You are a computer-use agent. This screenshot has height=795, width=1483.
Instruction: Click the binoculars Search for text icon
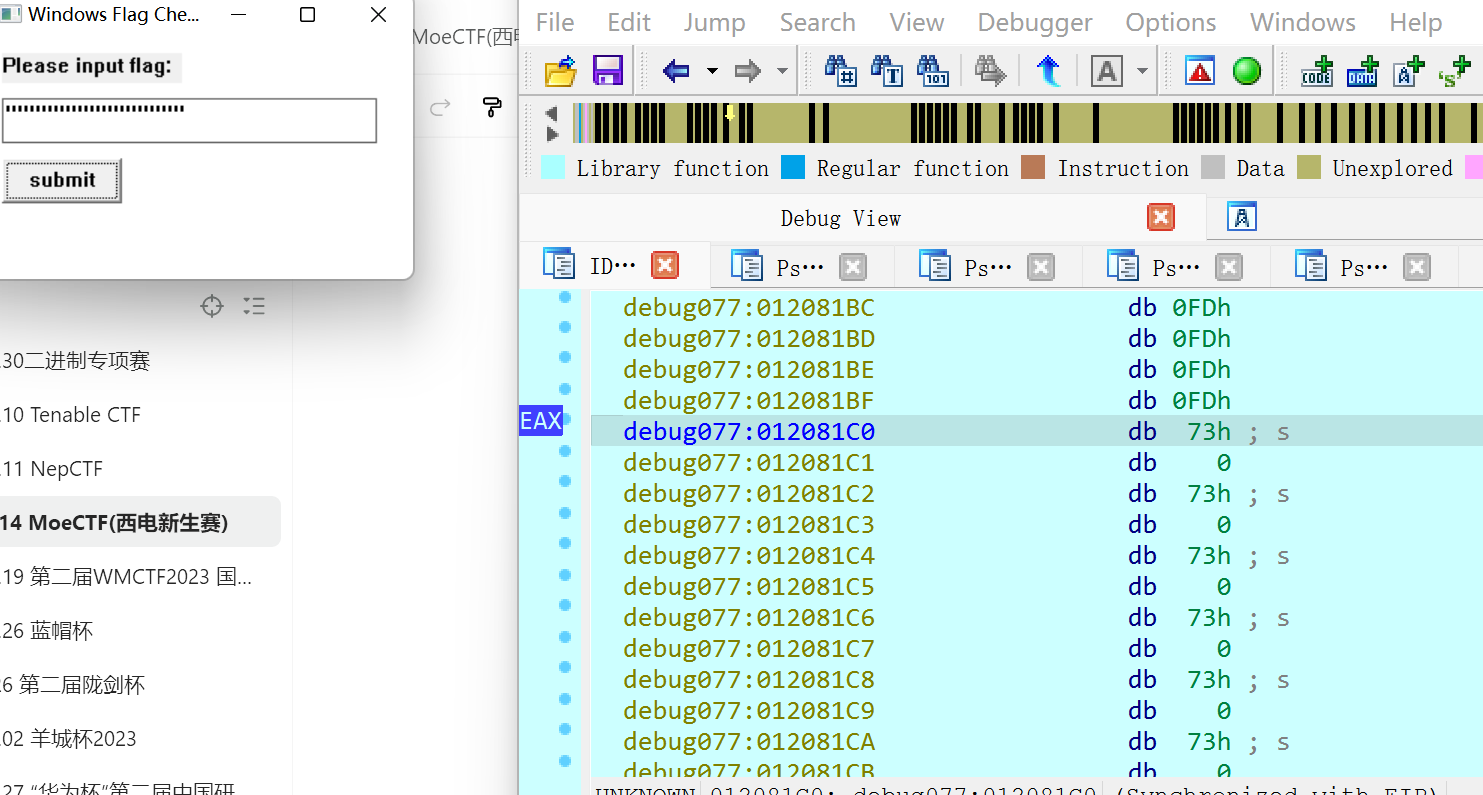point(887,71)
